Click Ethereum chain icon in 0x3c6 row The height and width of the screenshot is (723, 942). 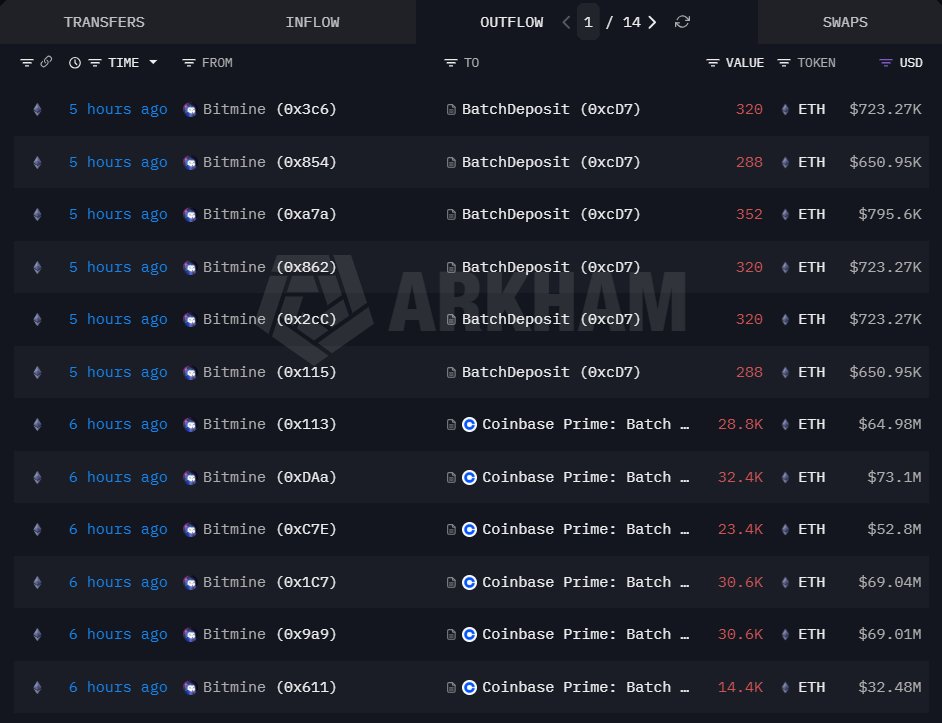tap(37, 109)
